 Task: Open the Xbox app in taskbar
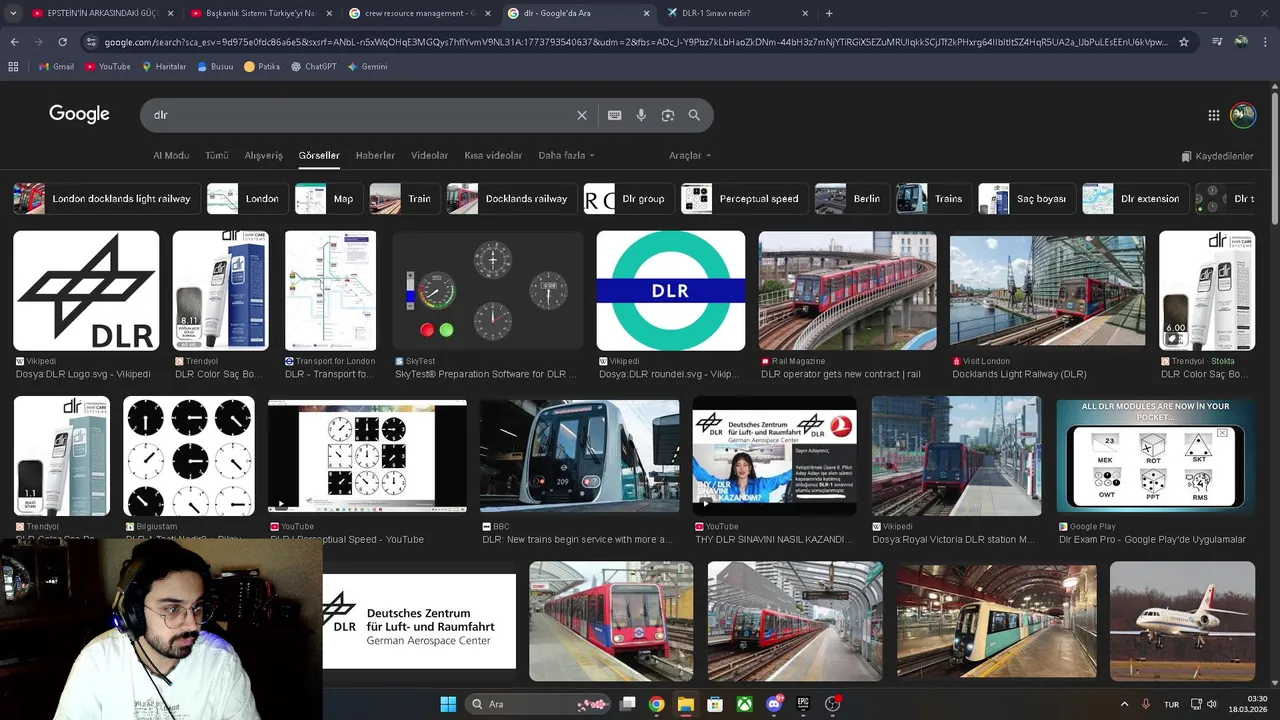click(744, 704)
